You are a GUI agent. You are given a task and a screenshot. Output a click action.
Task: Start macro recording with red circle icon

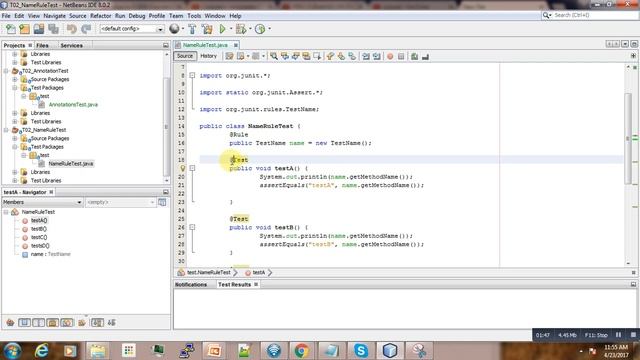tap(390, 56)
